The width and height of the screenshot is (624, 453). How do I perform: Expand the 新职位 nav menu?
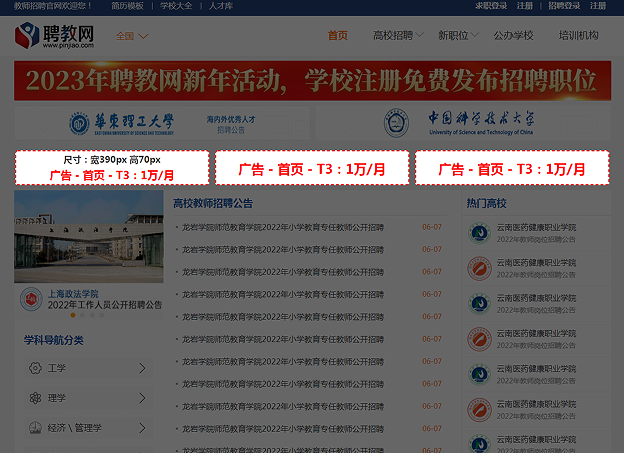pos(458,35)
